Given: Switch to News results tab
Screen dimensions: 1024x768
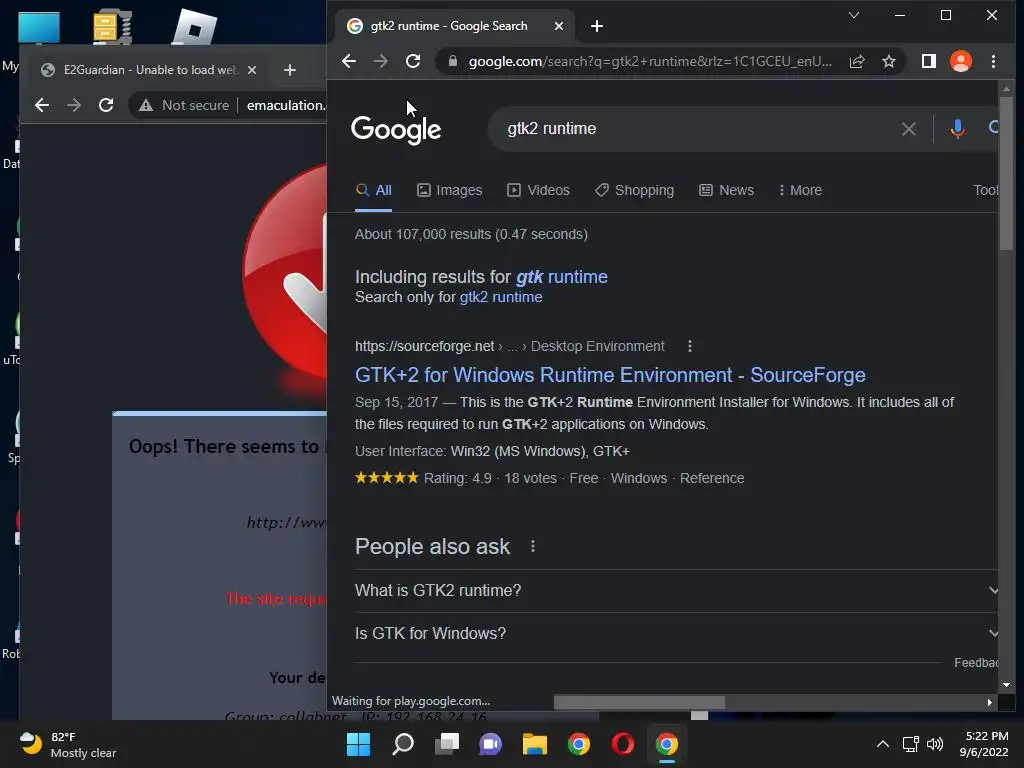Looking at the screenshot, I should pyautogui.click(x=726, y=190).
